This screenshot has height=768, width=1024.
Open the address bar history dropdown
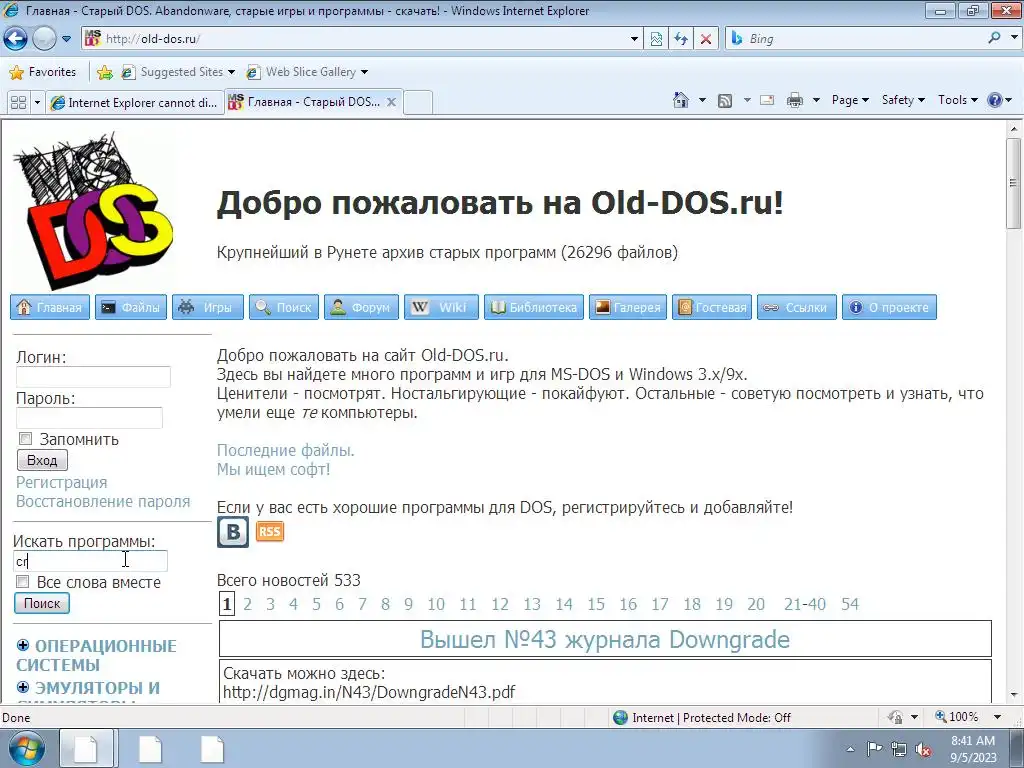click(x=634, y=39)
